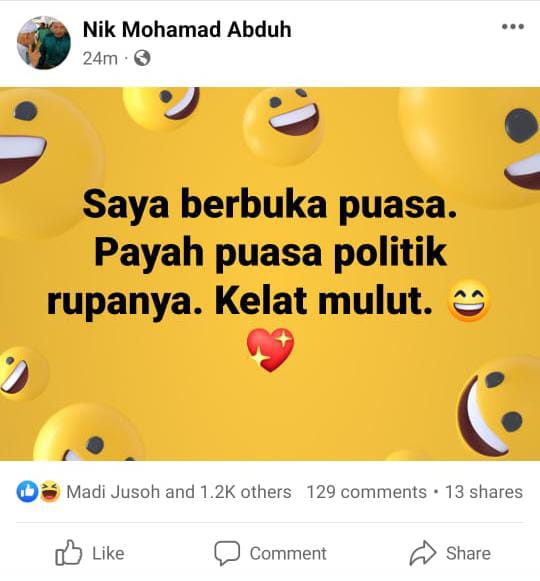View the 13 shares
Image resolution: width=540 pixels, height=581 pixels.
484,492
